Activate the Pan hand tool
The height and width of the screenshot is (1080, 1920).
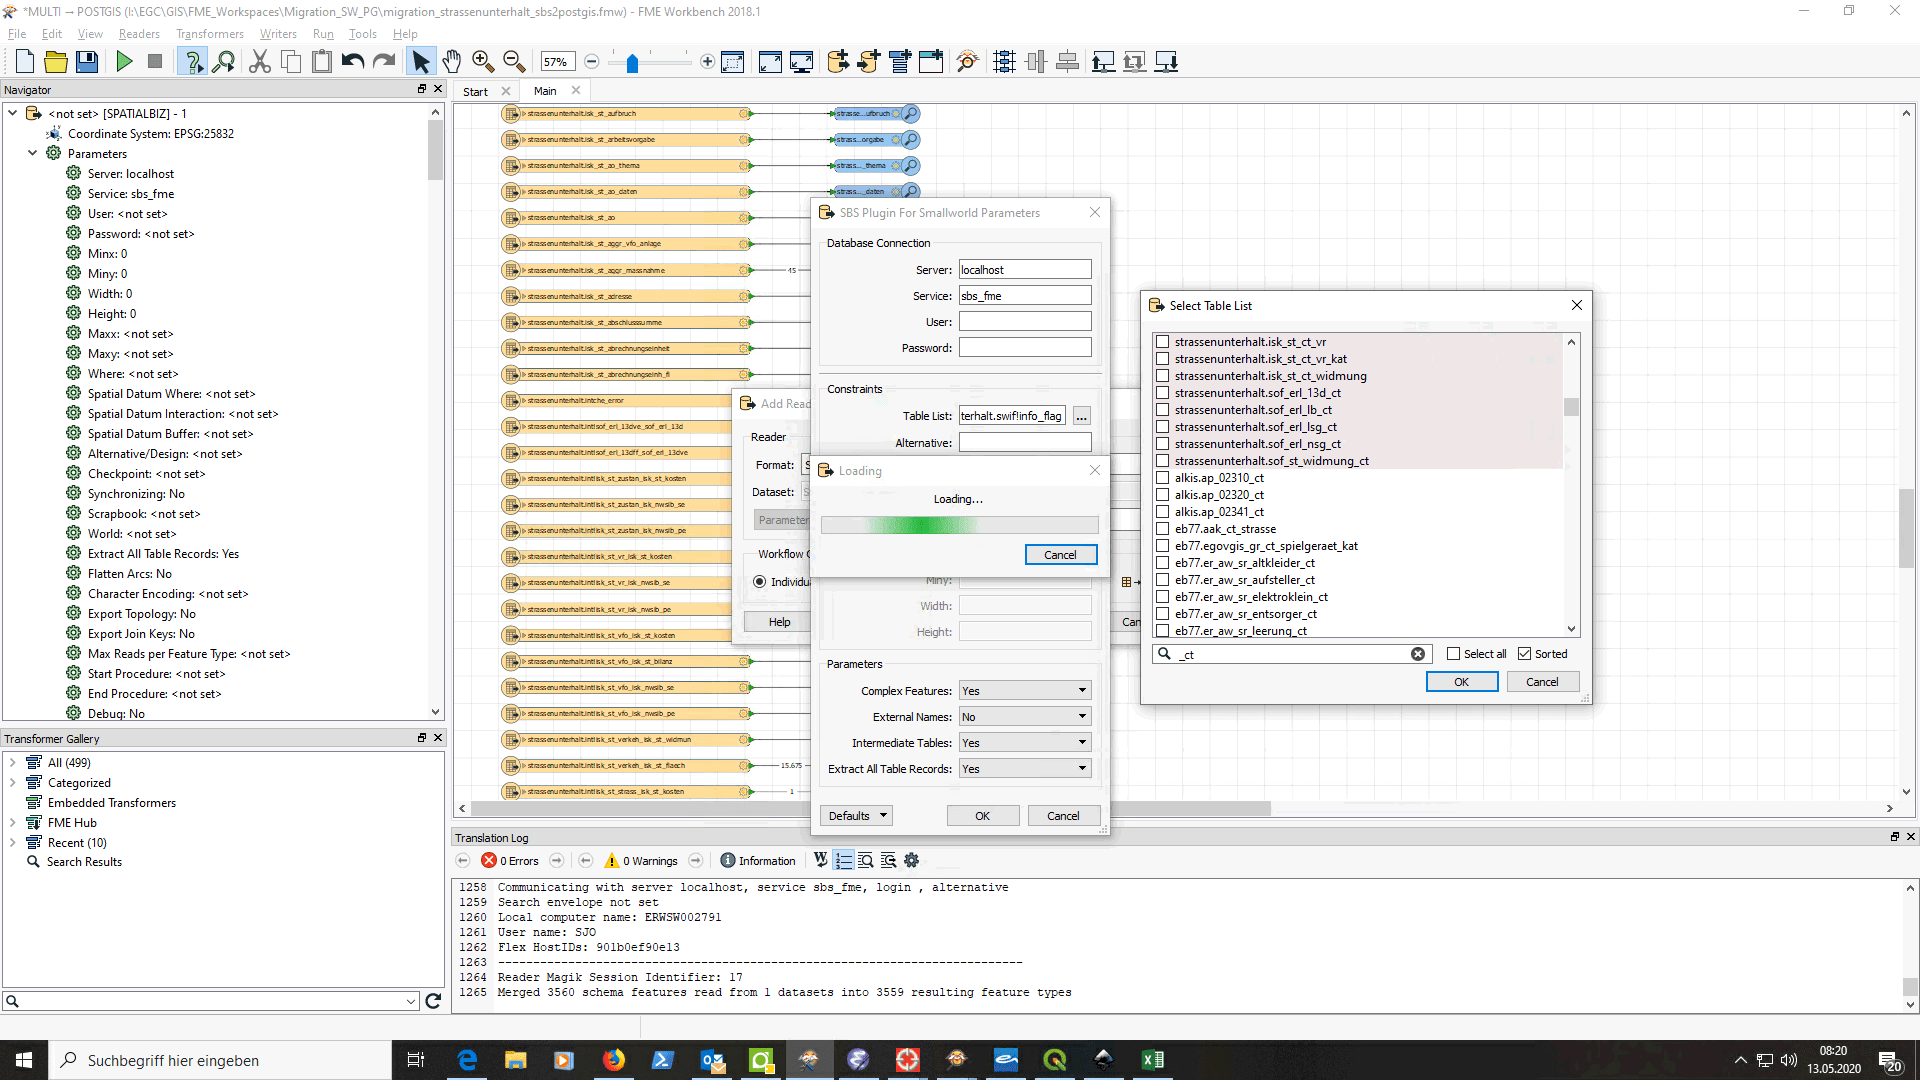[452, 61]
